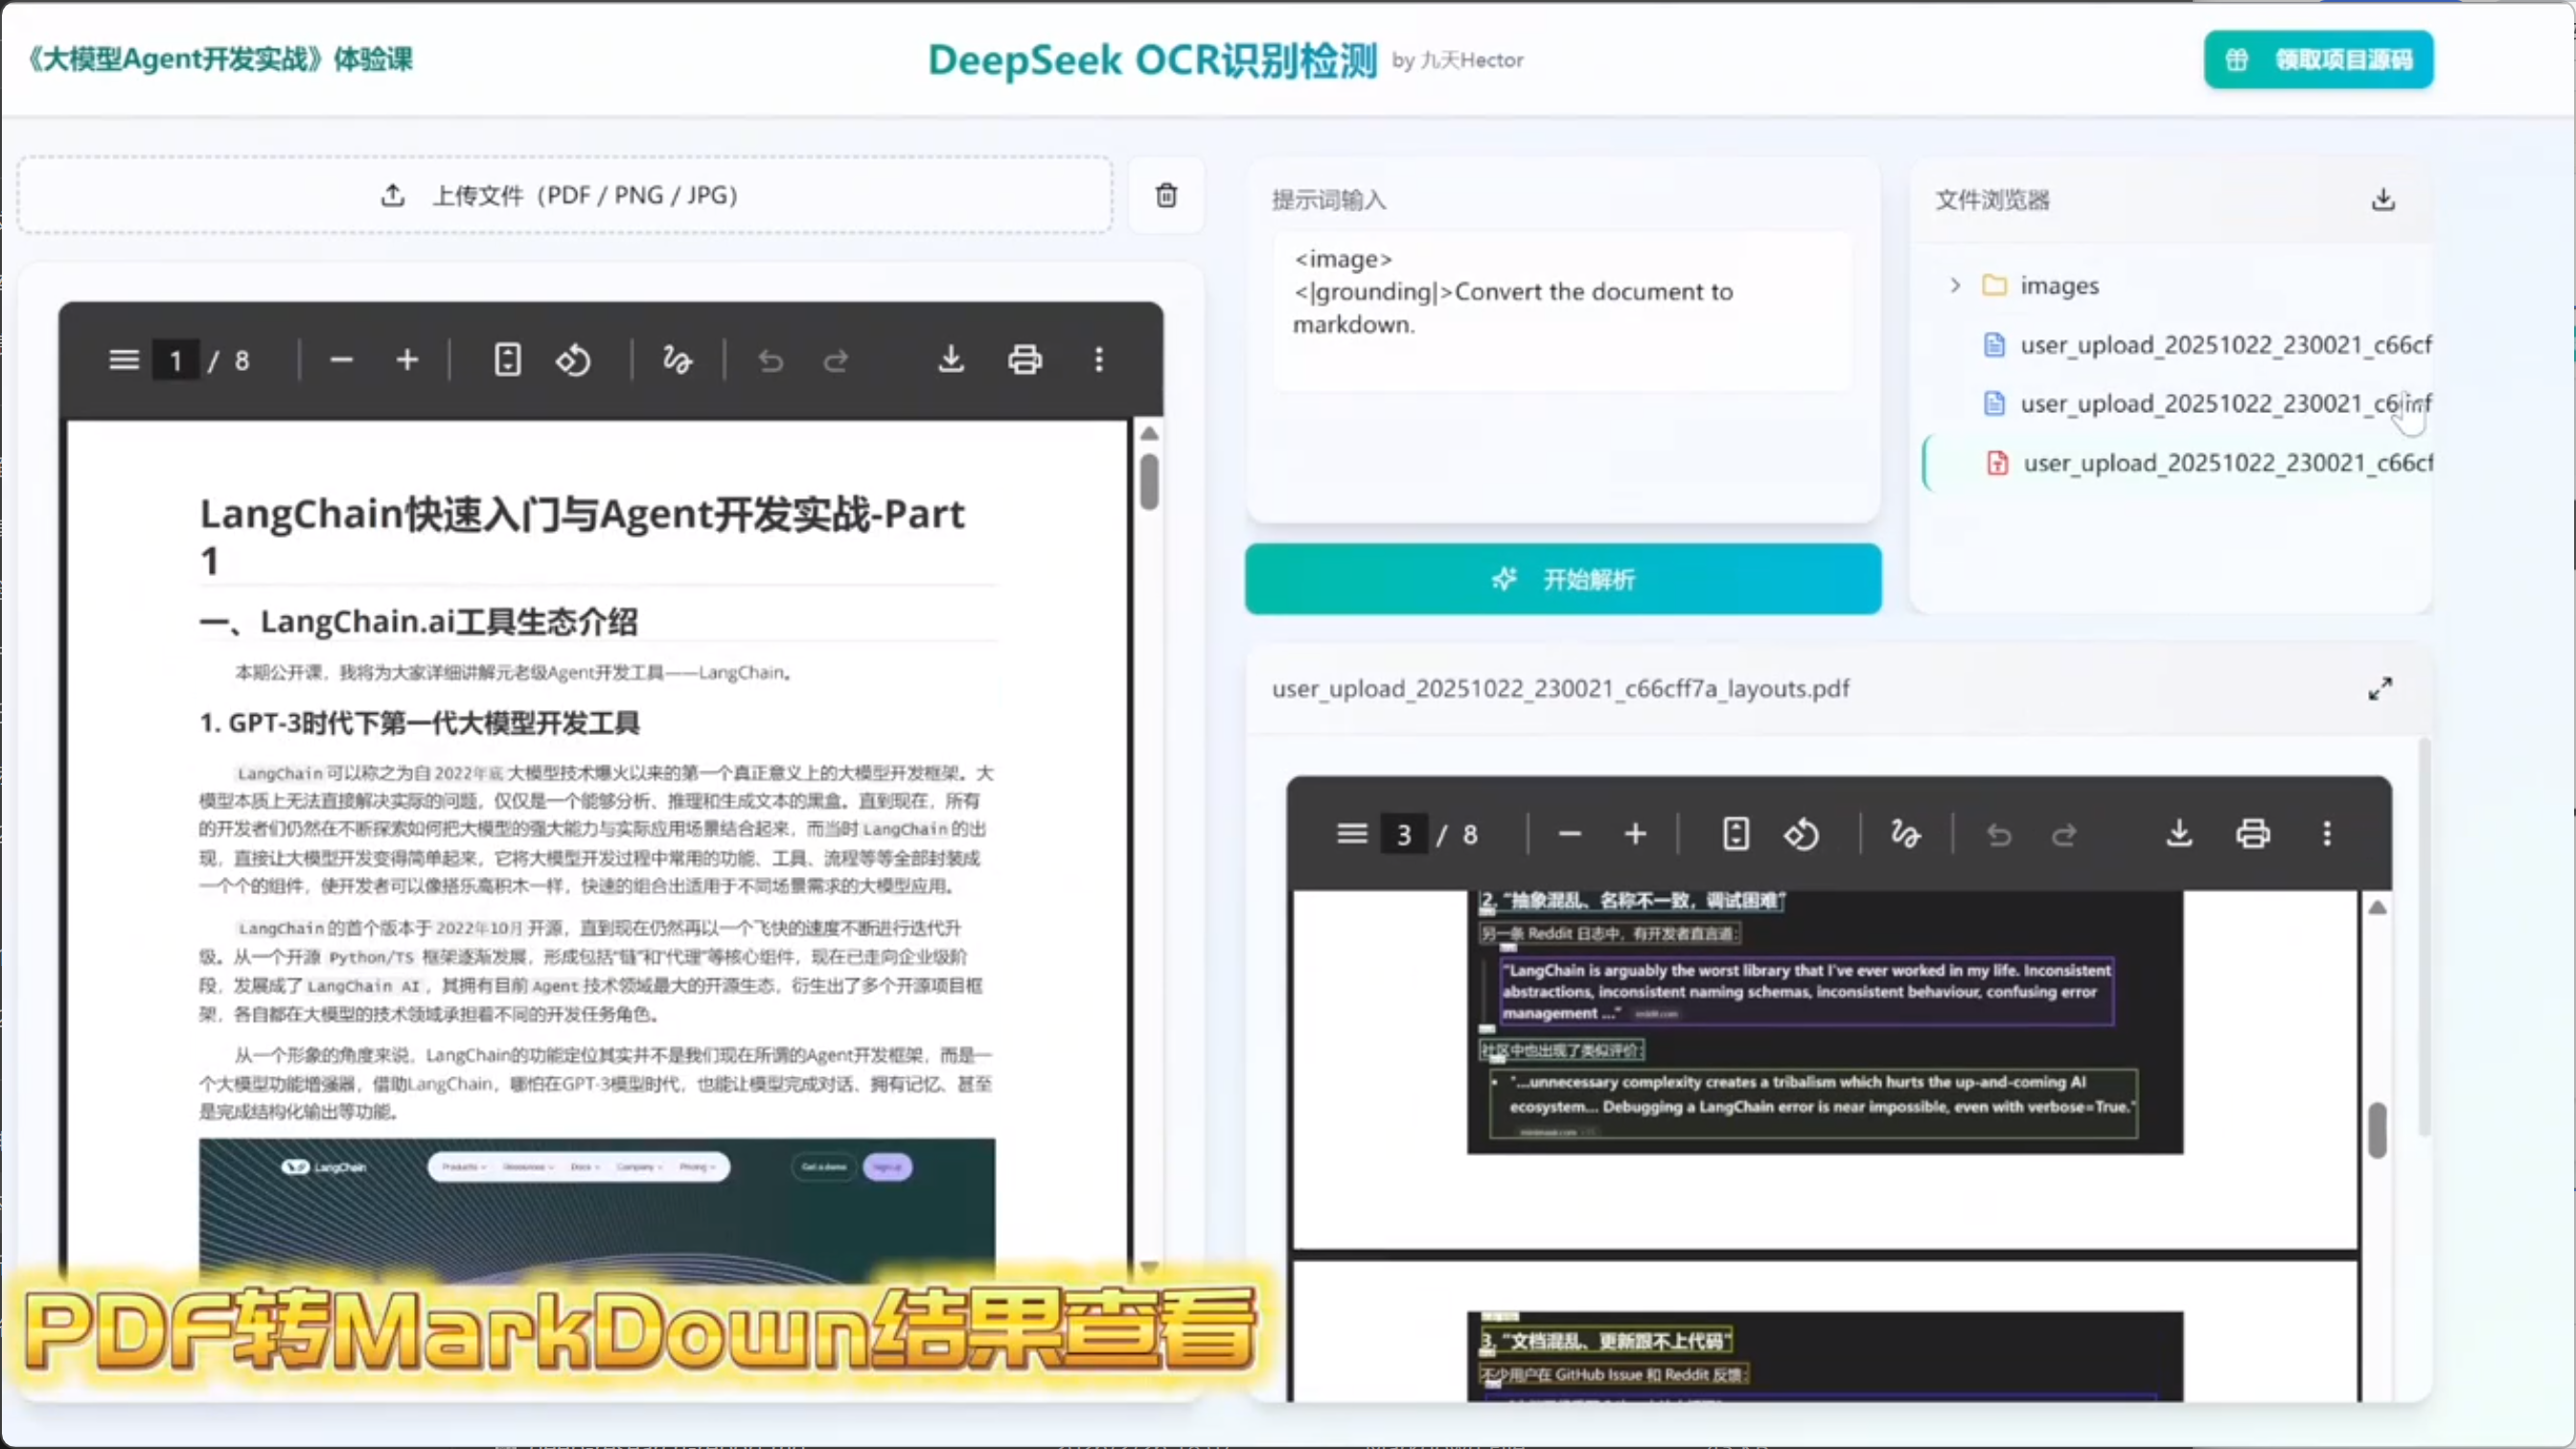Fit to page in left PDF viewer

508,360
